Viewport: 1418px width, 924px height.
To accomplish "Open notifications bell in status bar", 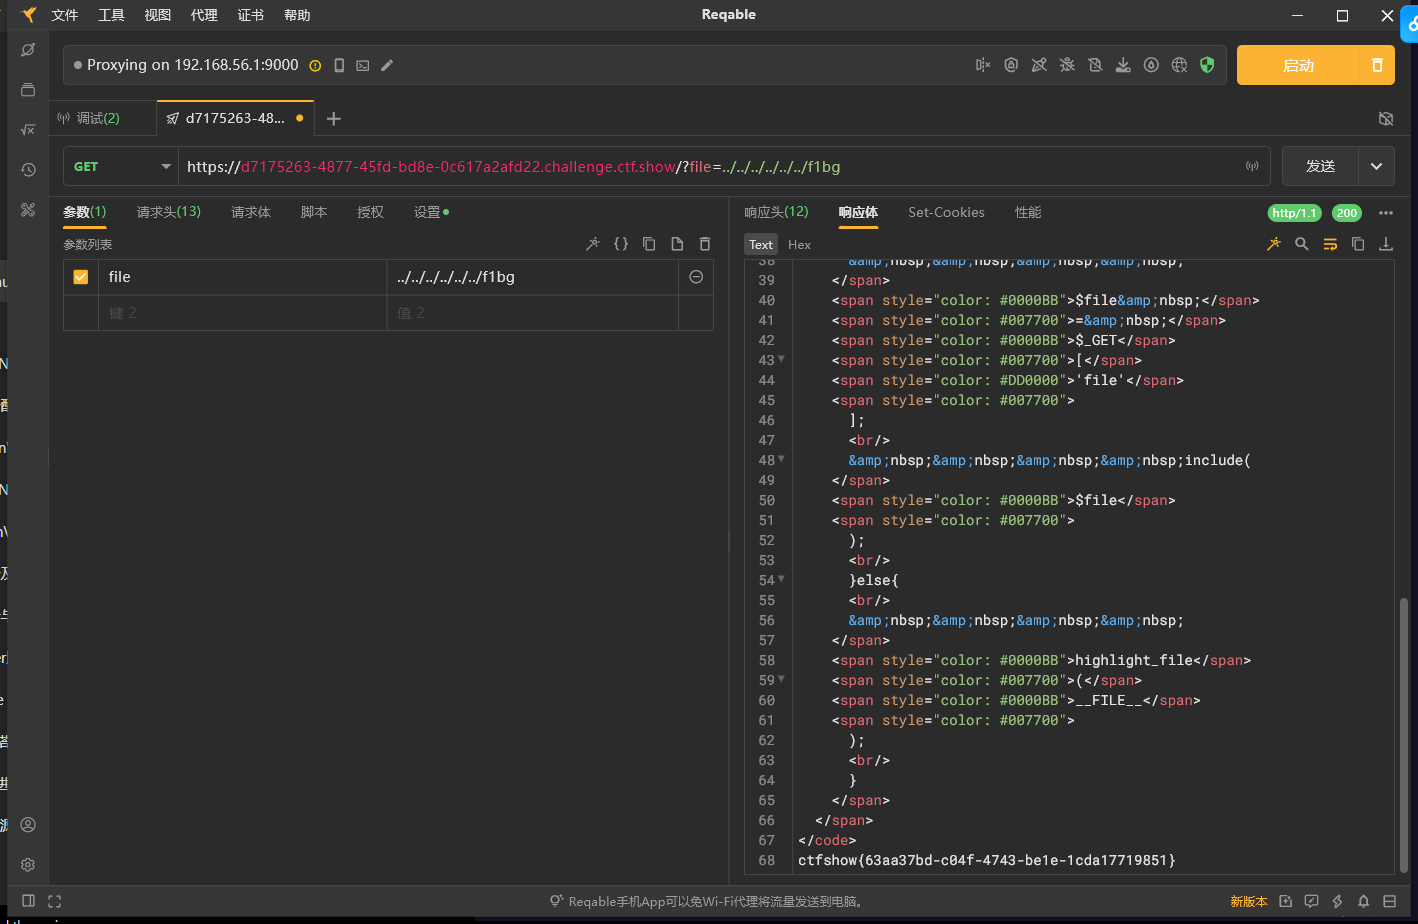I will (1363, 901).
